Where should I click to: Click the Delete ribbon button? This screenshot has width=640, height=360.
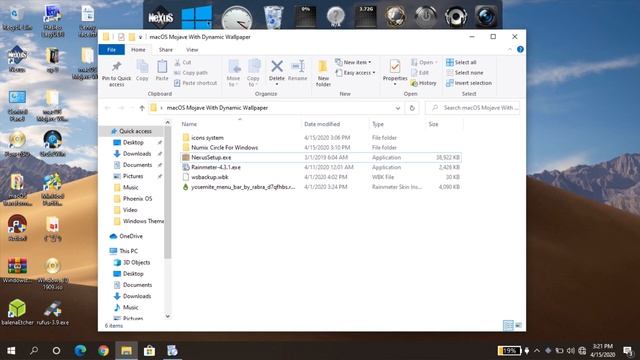click(x=277, y=72)
